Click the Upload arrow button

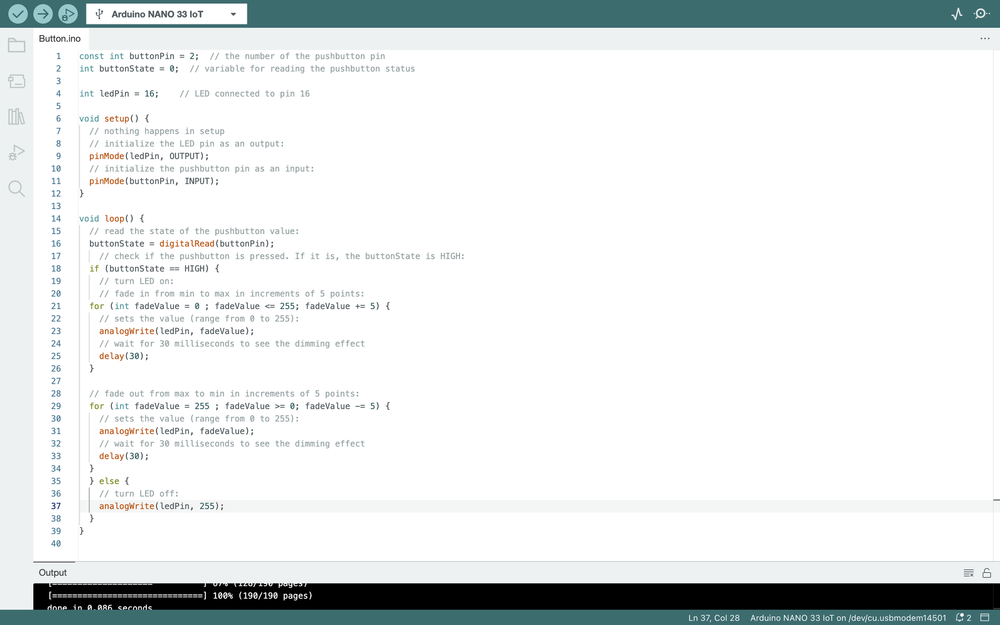tap(43, 13)
